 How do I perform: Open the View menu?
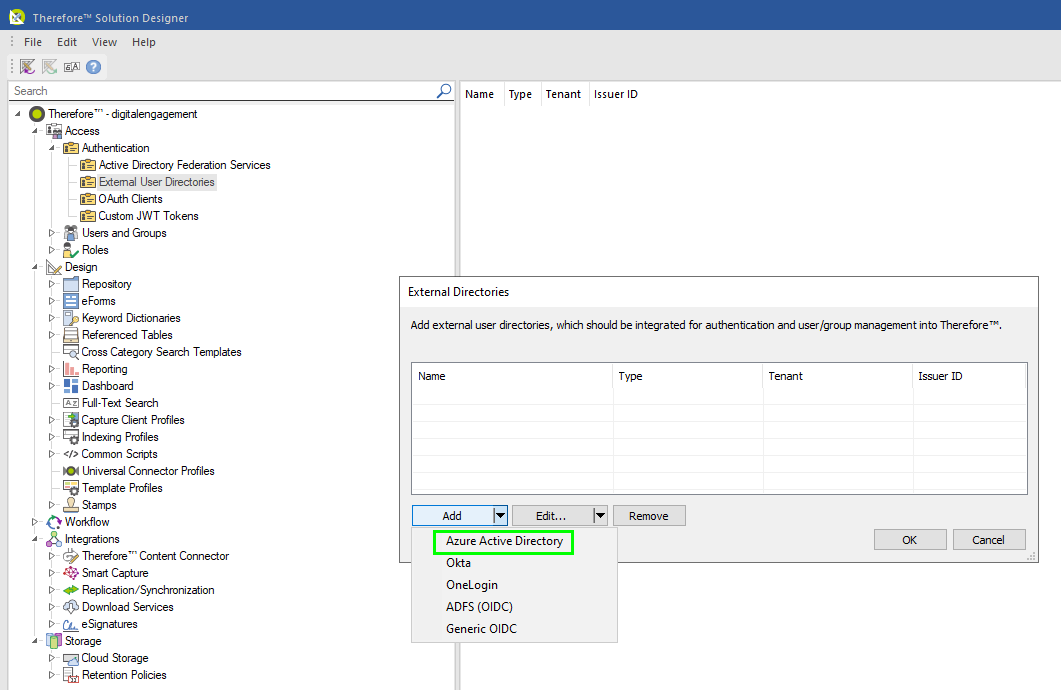point(104,42)
